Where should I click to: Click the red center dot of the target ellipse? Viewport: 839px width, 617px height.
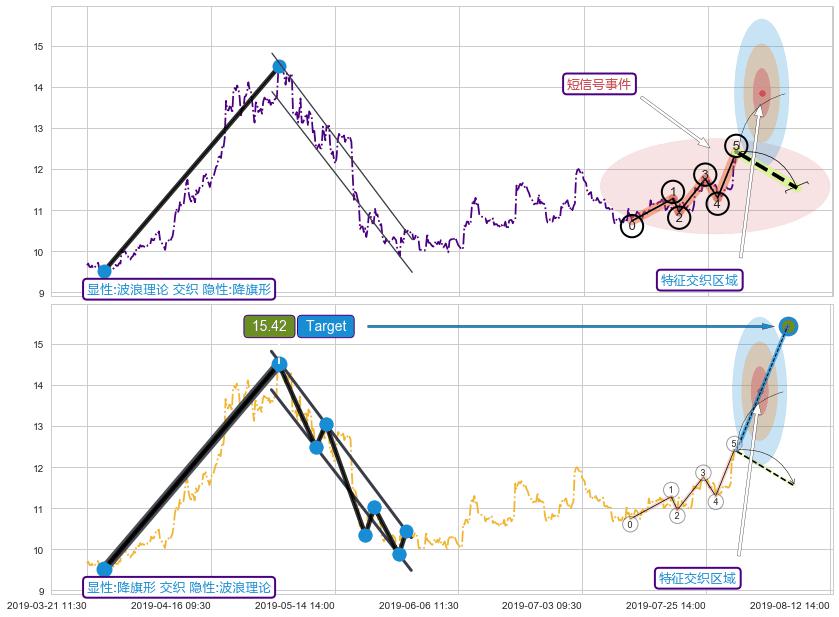pos(762,93)
